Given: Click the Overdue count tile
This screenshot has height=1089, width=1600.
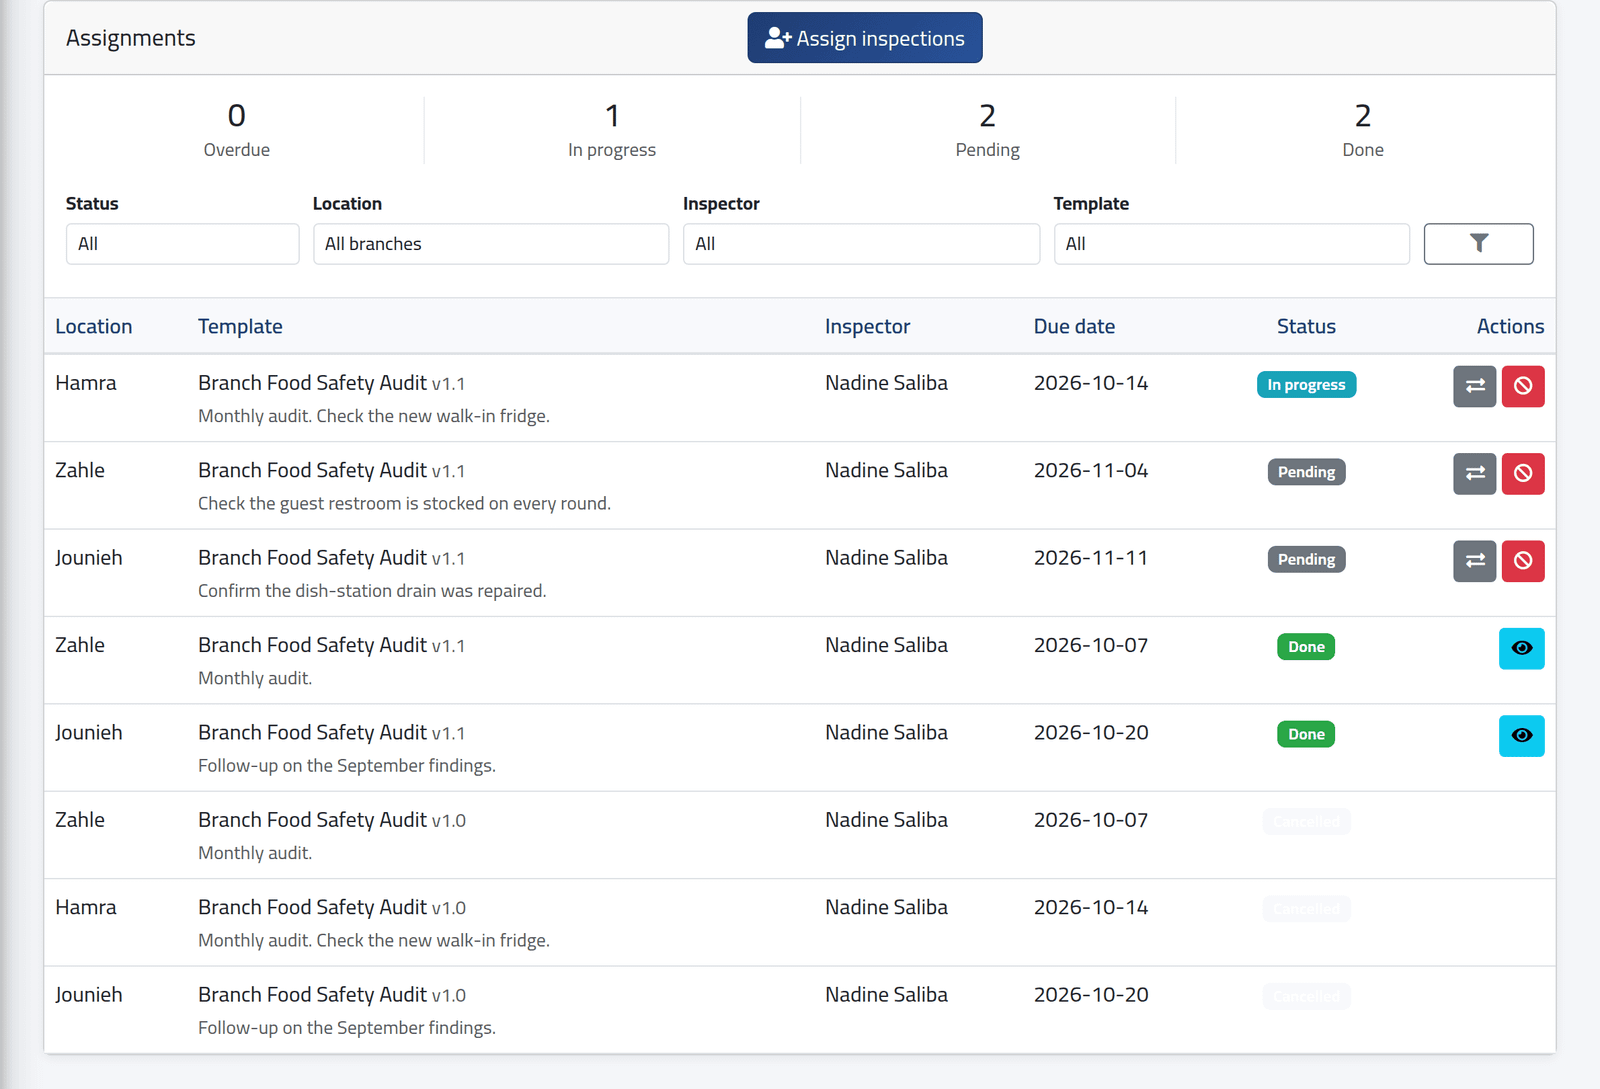Looking at the screenshot, I should click(237, 130).
